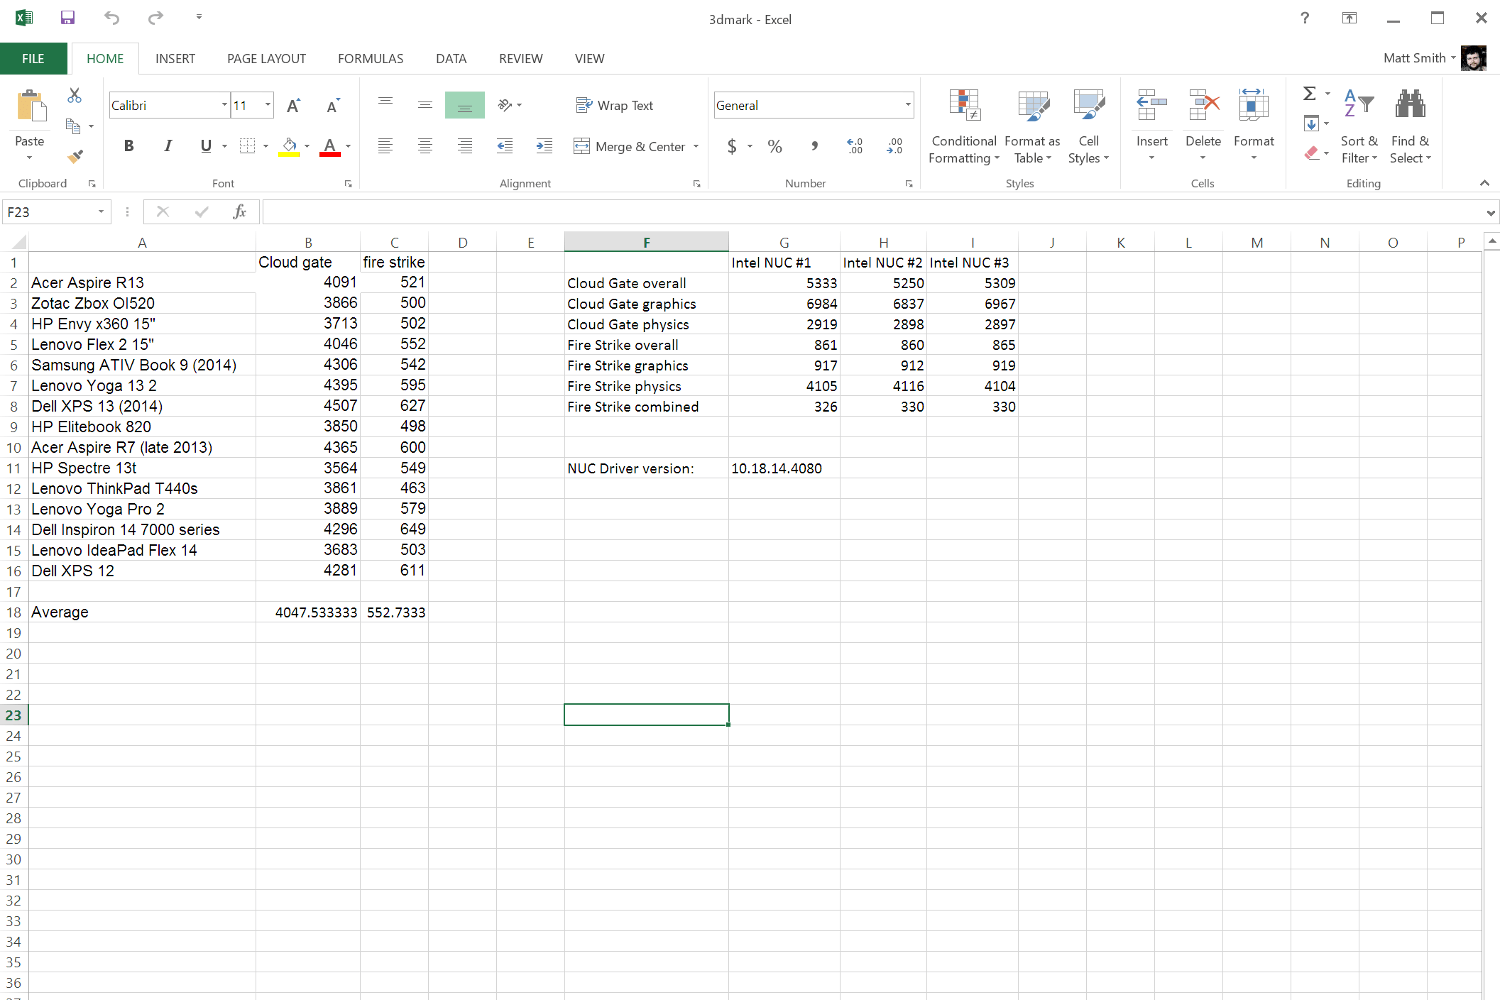Click the Increase Decimal icon
Screen dimensions: 1500x1000
click(855, 146)
